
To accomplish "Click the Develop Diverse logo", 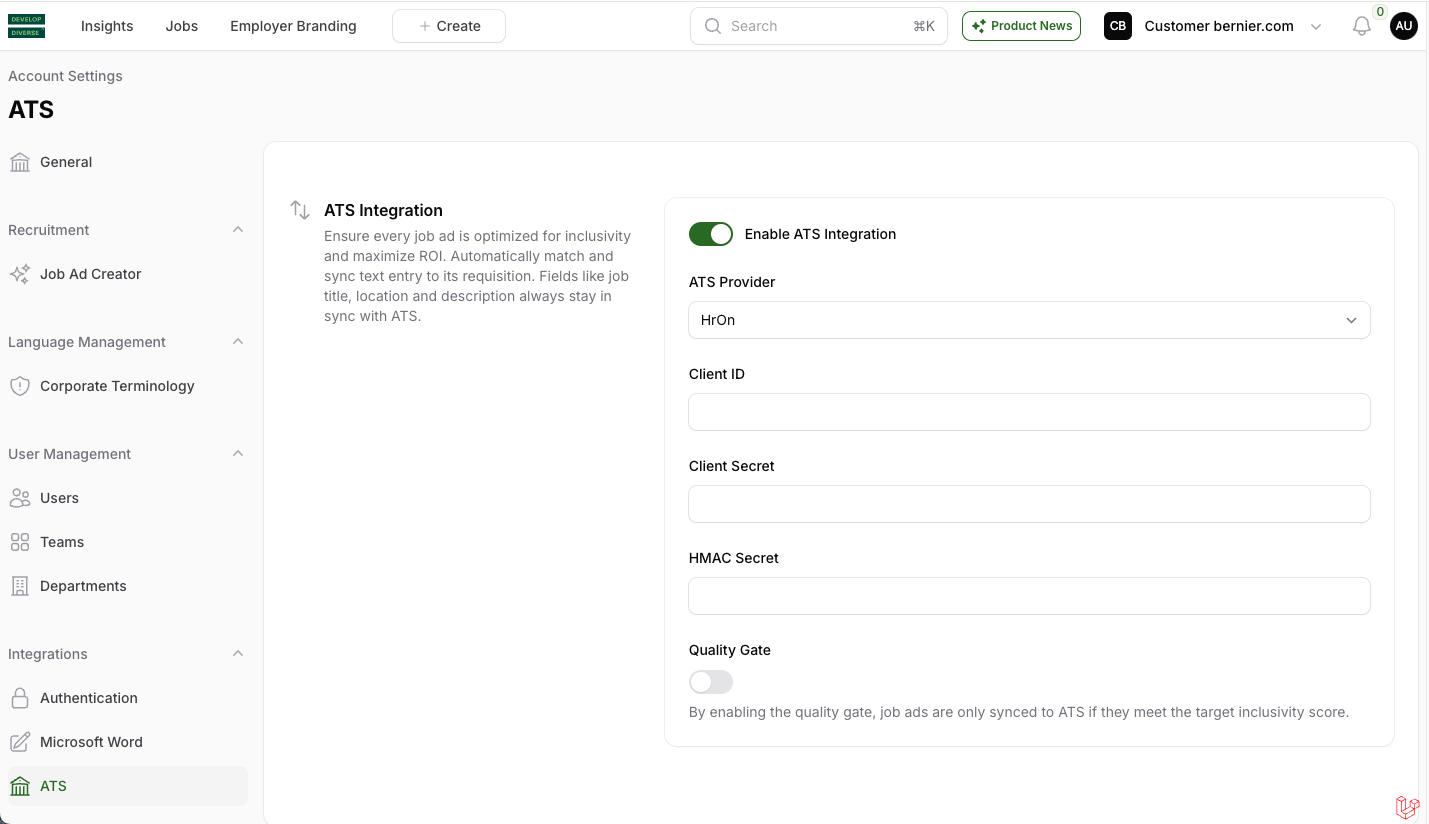I will pyautogui.click(x=27, y=26).
